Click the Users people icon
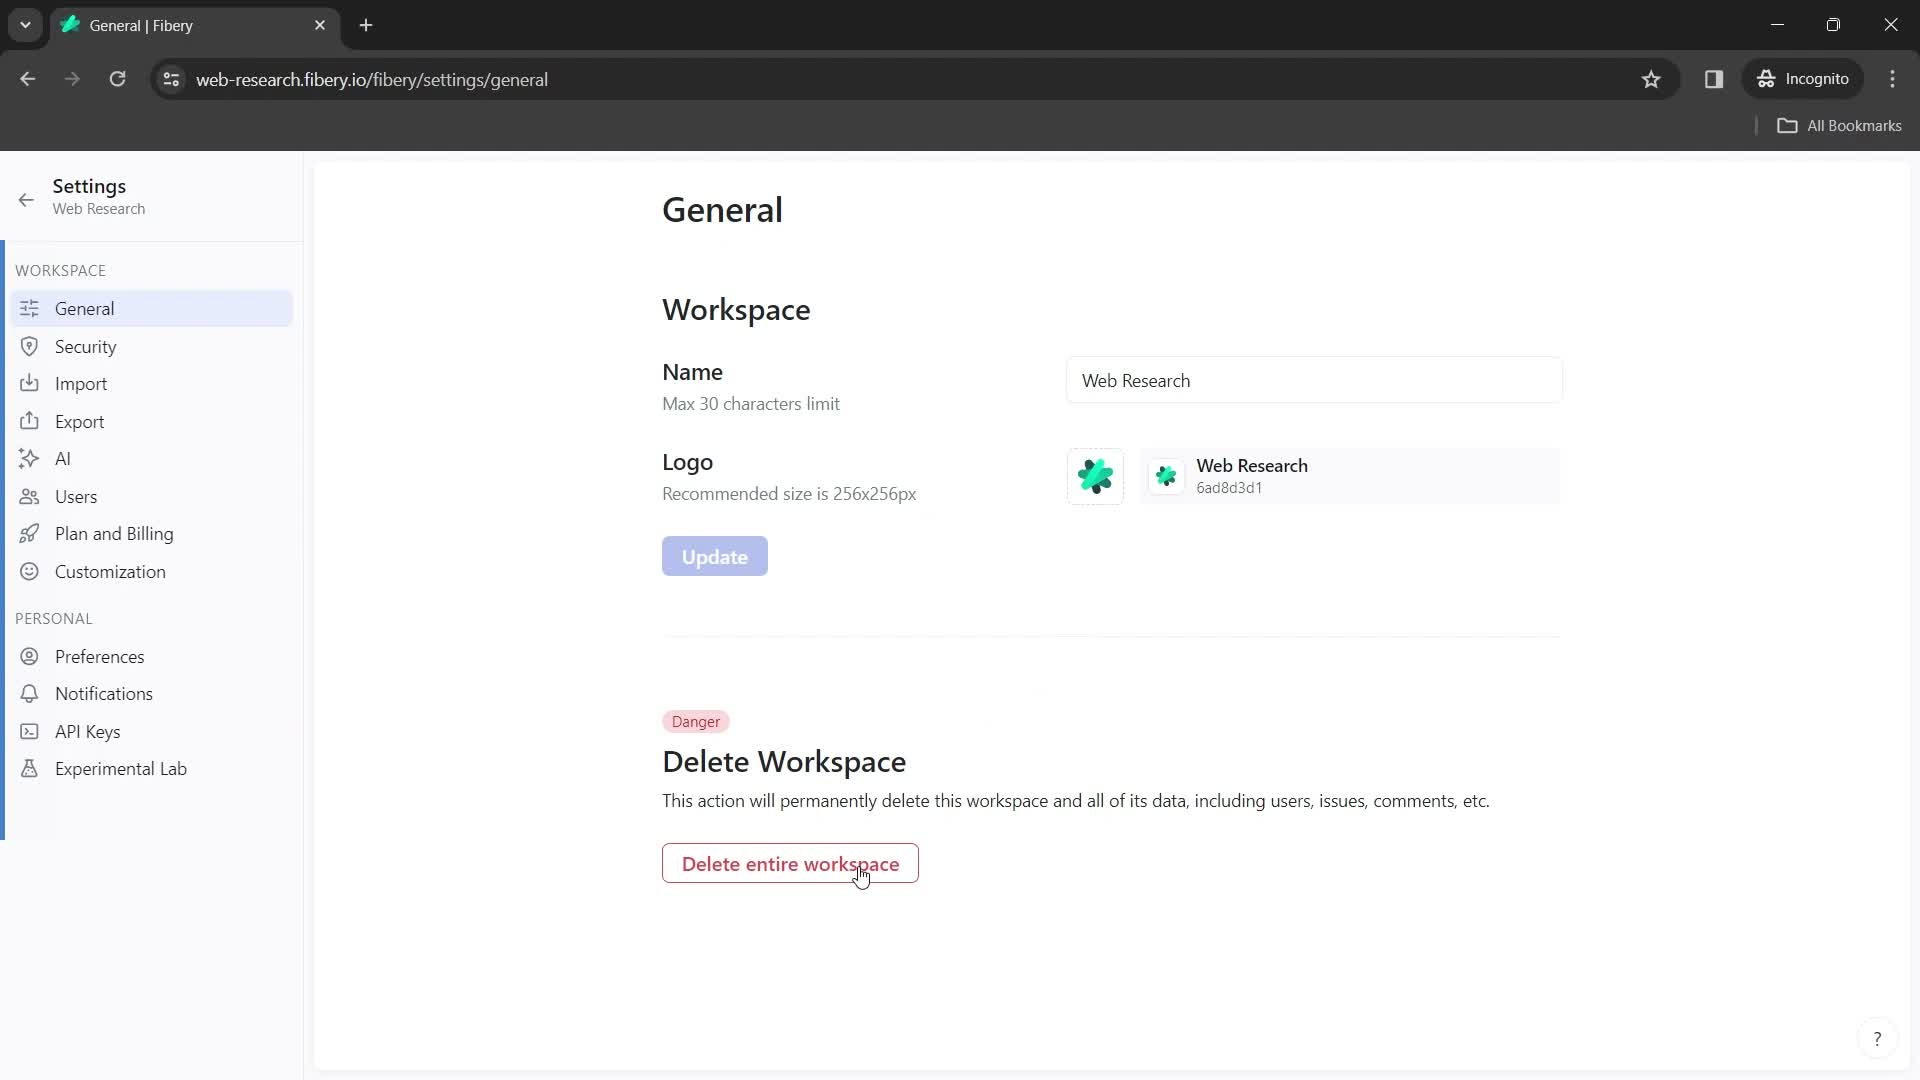The width and height of the screenshot is (1920, 1080). tap(29, 496)
